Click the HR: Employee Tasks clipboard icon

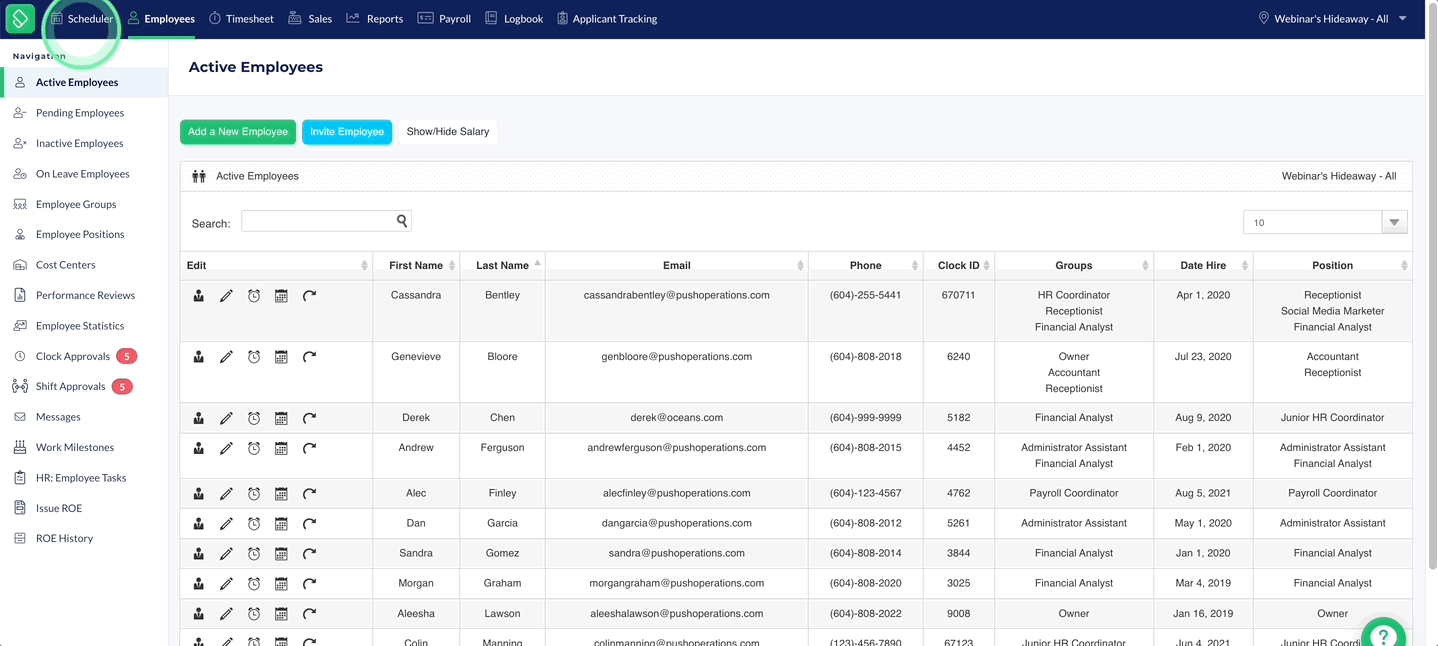(x=19, y=478)
